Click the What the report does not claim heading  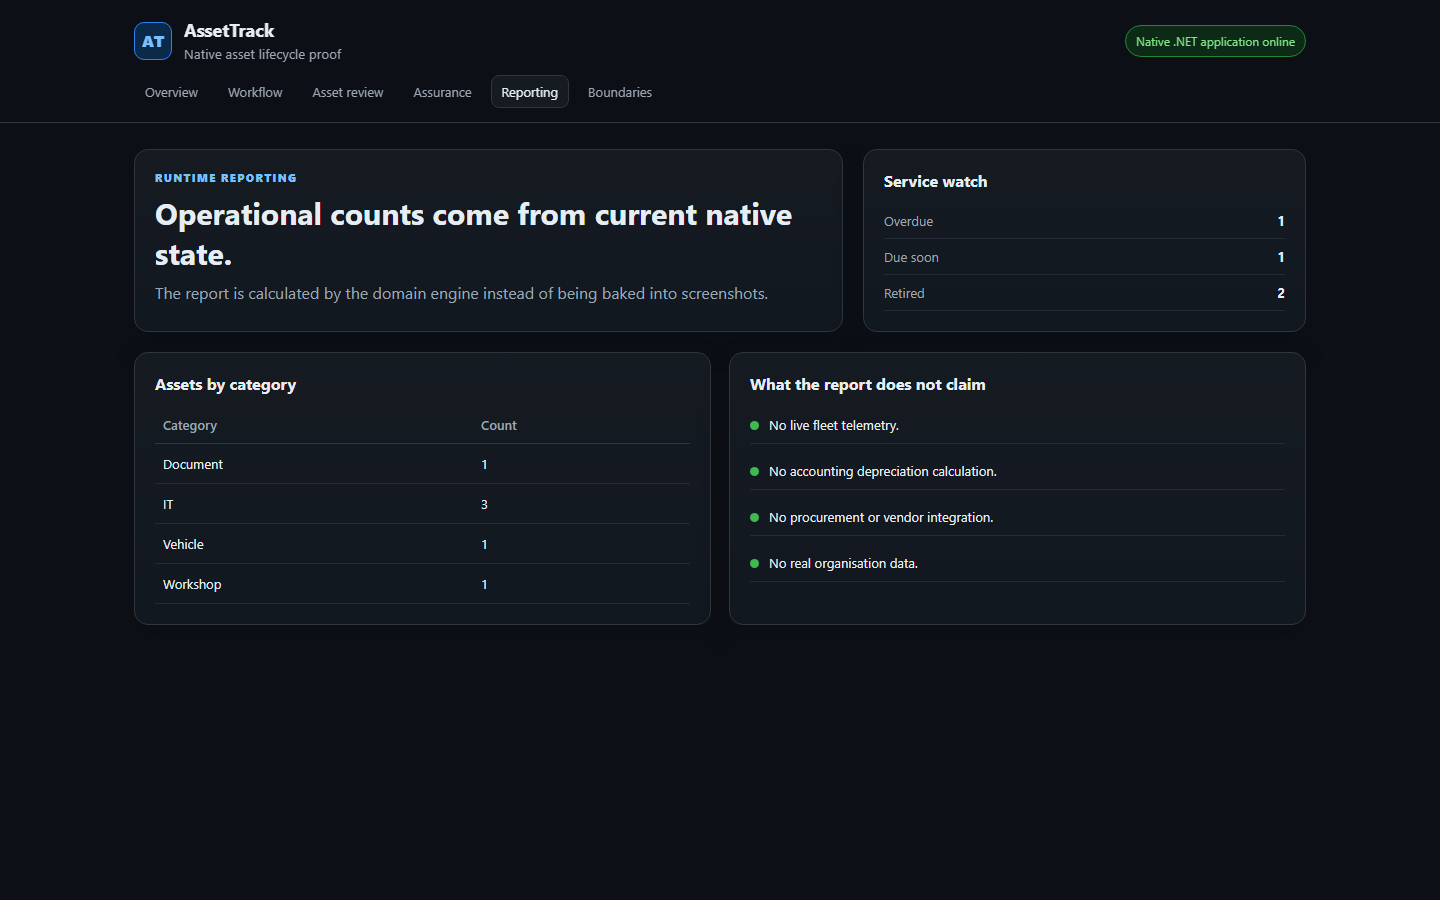(x=868, y=385)
